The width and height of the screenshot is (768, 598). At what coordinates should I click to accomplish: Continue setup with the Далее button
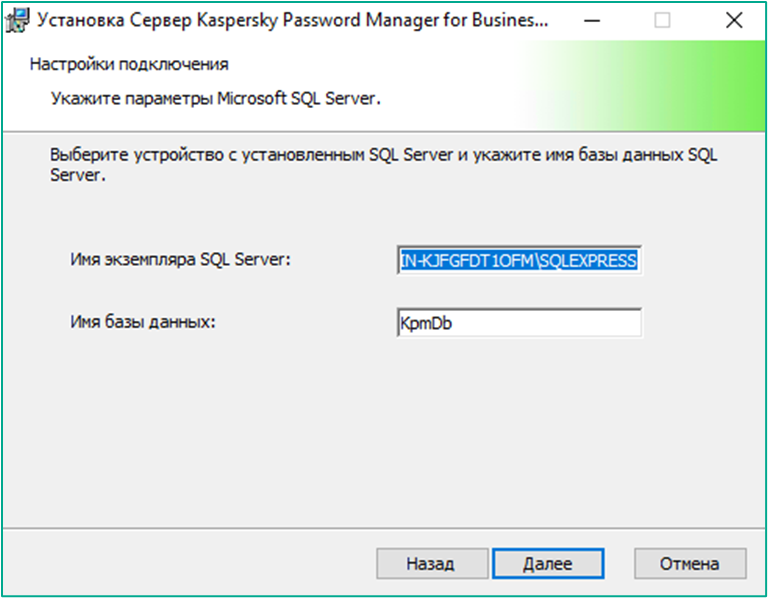coord(548,564)
